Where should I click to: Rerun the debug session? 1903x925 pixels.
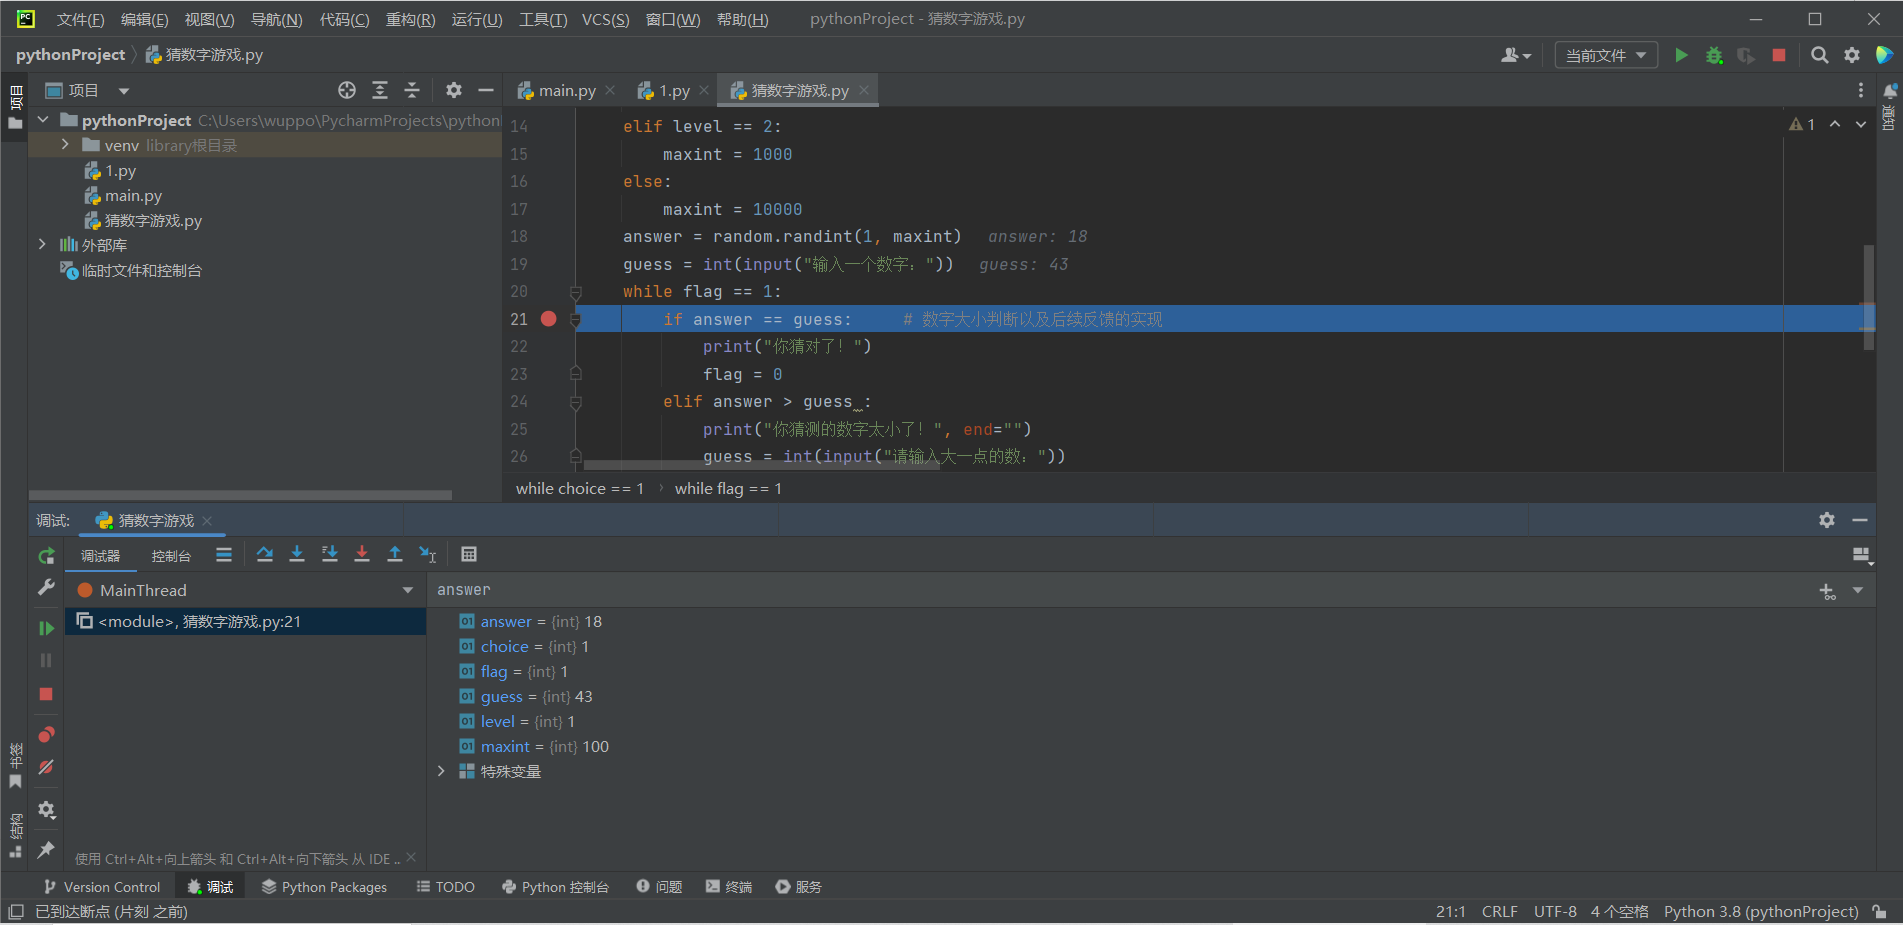click(46, 556)
